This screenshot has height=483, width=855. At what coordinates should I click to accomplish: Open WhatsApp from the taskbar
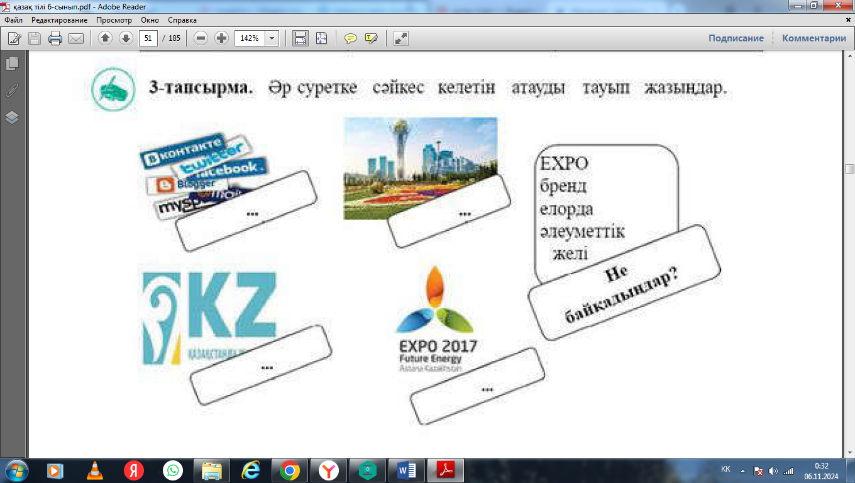[x=173, y=470]
